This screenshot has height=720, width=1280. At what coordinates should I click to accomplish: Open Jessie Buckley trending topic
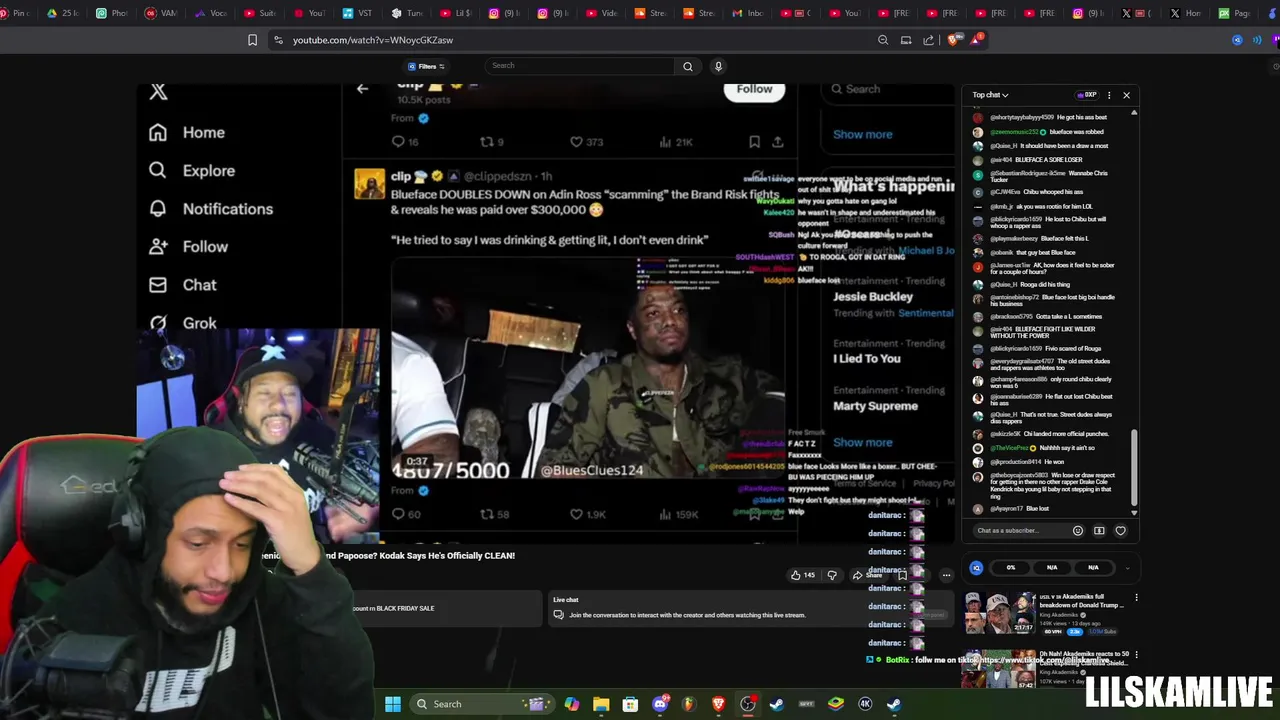point(873,297)
